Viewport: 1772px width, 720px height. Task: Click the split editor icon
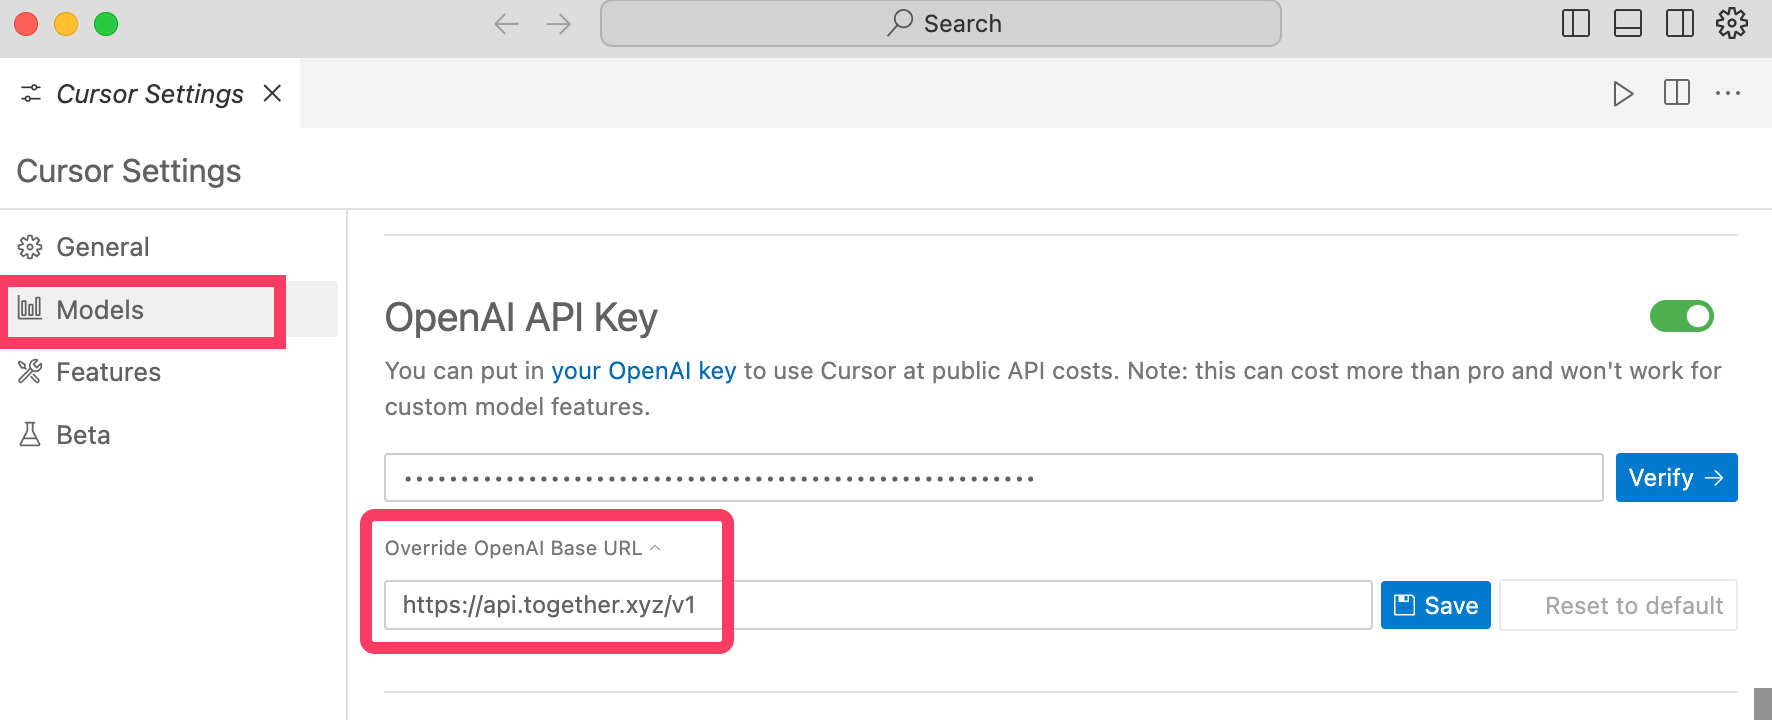(1677, 93)
